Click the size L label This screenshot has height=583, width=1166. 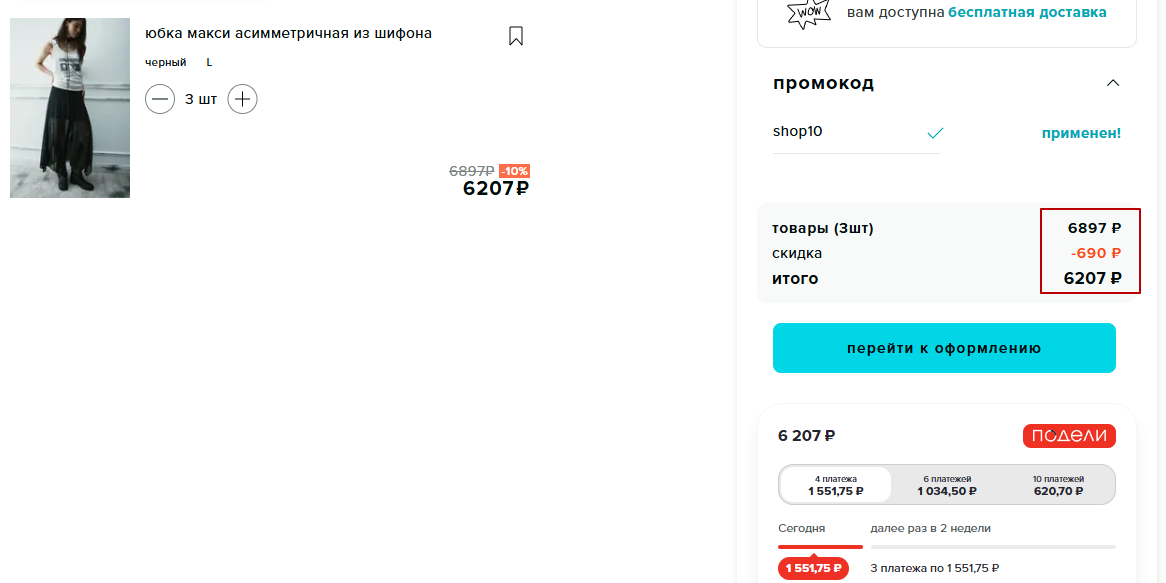(210, 62)
